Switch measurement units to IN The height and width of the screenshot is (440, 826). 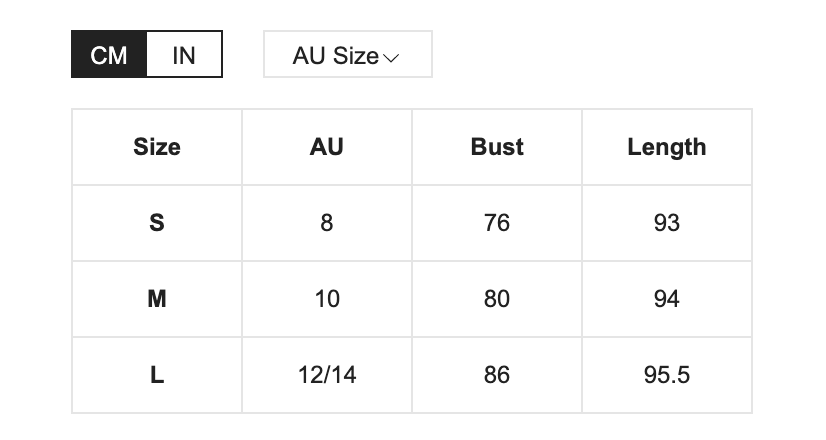(x=184, y=55)
